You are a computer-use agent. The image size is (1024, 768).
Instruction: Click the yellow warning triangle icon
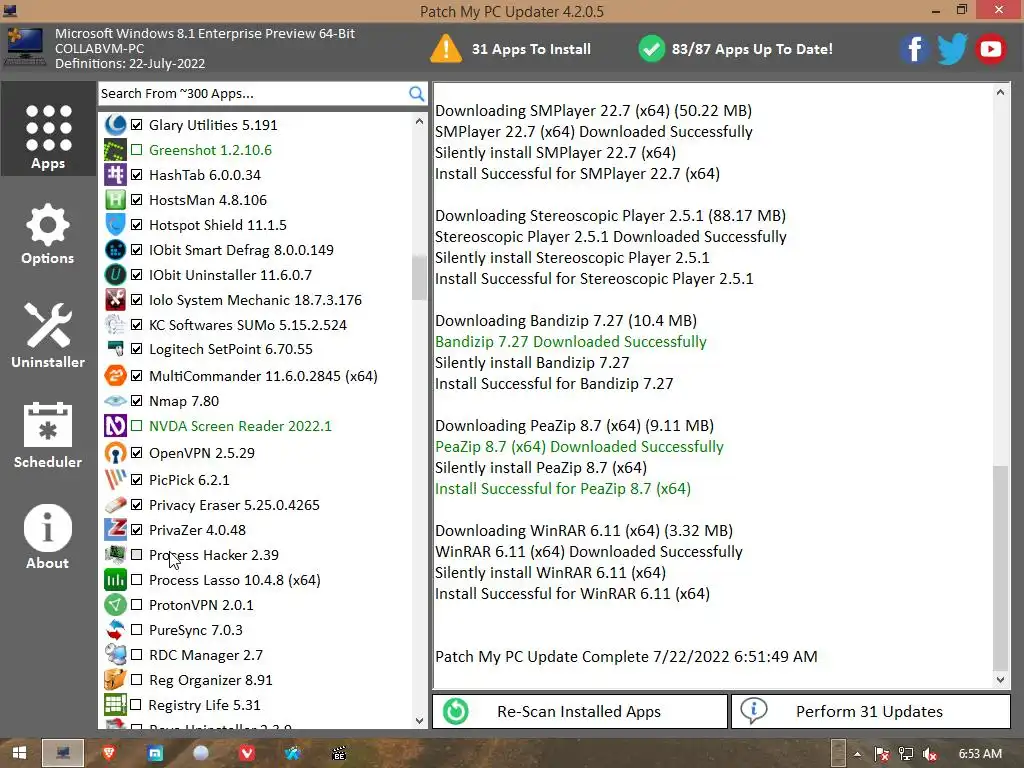(445, 49)
